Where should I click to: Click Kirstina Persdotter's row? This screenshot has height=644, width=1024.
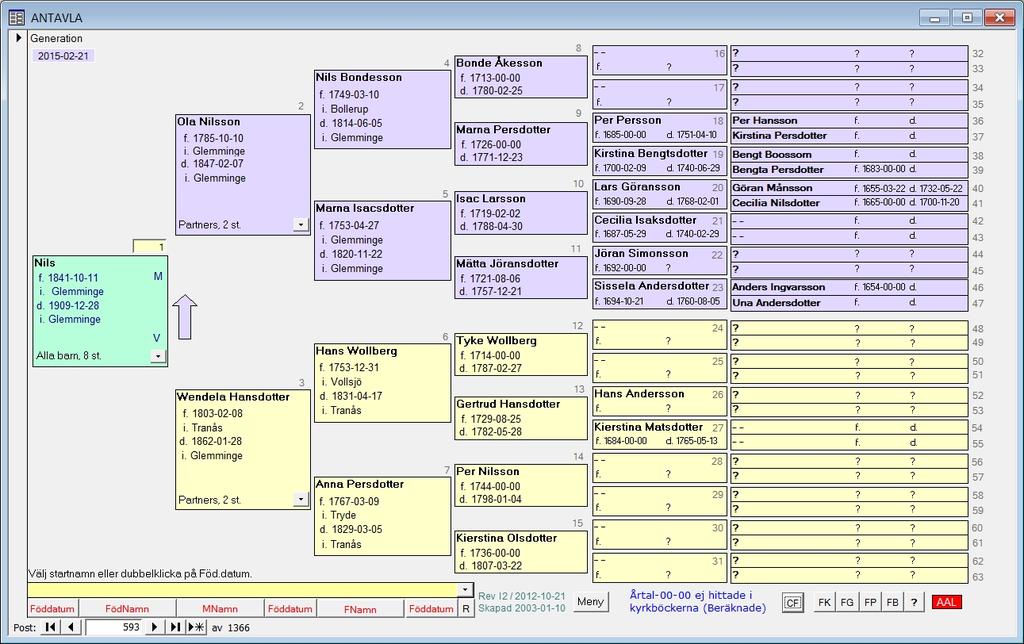(x=849, y=135)
